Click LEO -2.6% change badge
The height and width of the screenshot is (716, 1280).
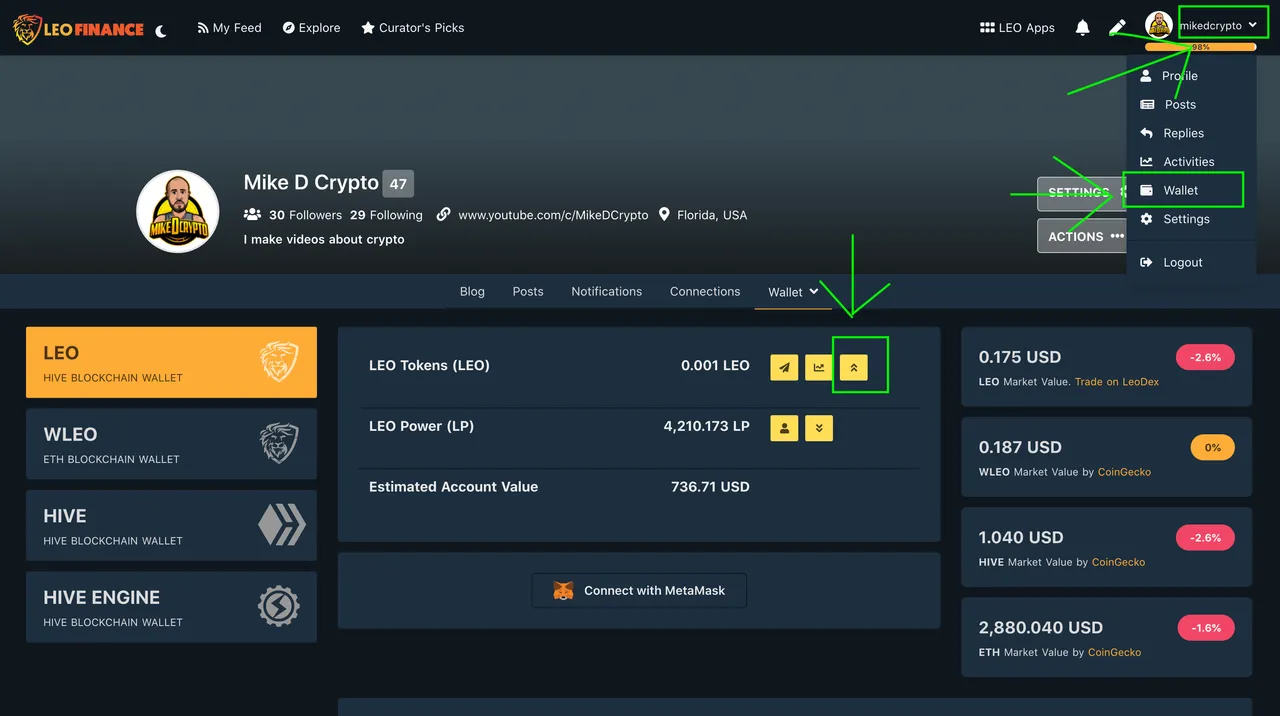[1205, 357]
